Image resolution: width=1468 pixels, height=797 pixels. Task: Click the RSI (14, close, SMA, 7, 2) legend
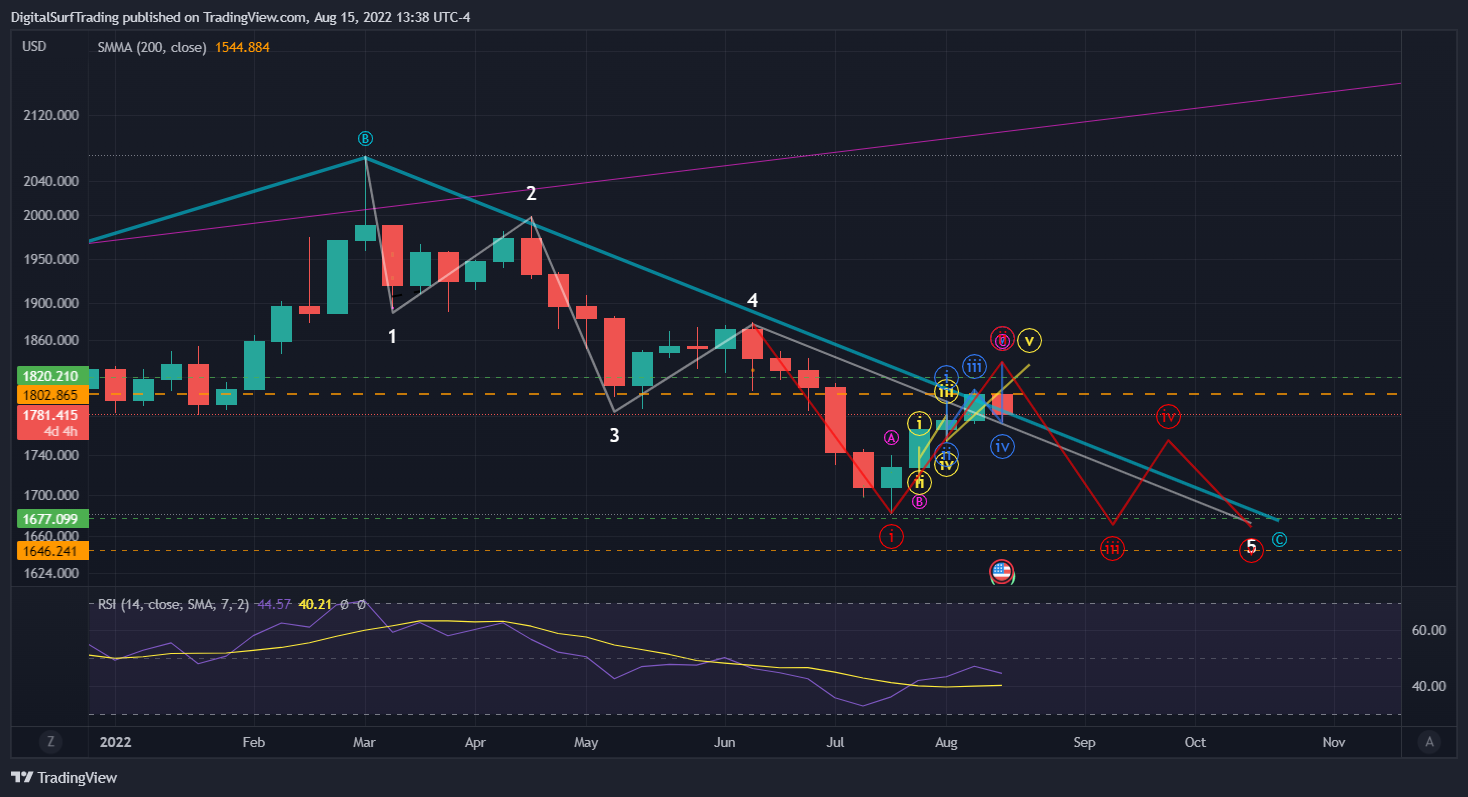(175, 604)
